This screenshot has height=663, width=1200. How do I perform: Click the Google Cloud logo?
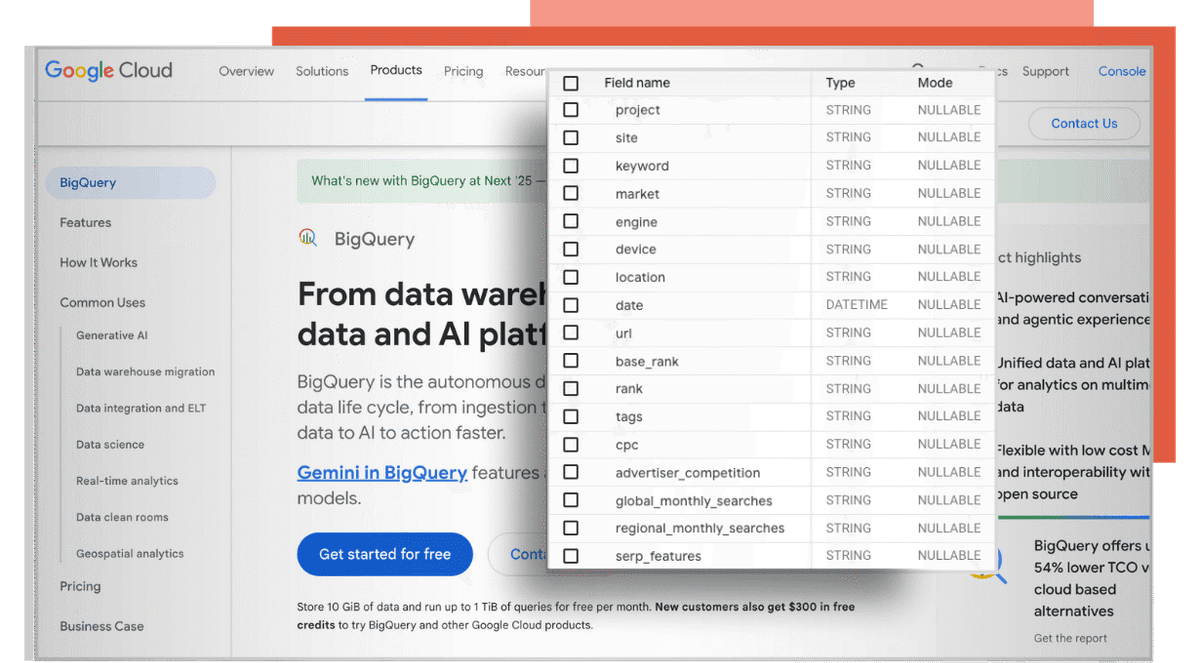[x=108, y=71]
